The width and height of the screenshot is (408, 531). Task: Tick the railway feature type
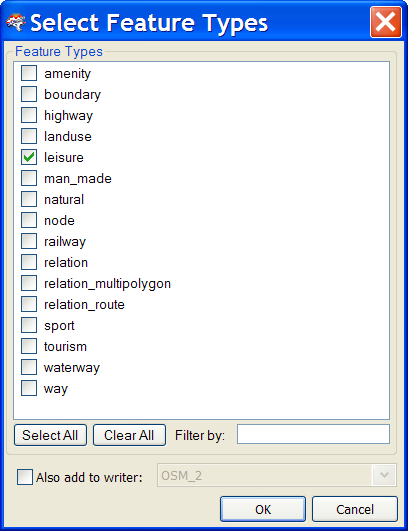pyautogui.click(x=29, y=241)
